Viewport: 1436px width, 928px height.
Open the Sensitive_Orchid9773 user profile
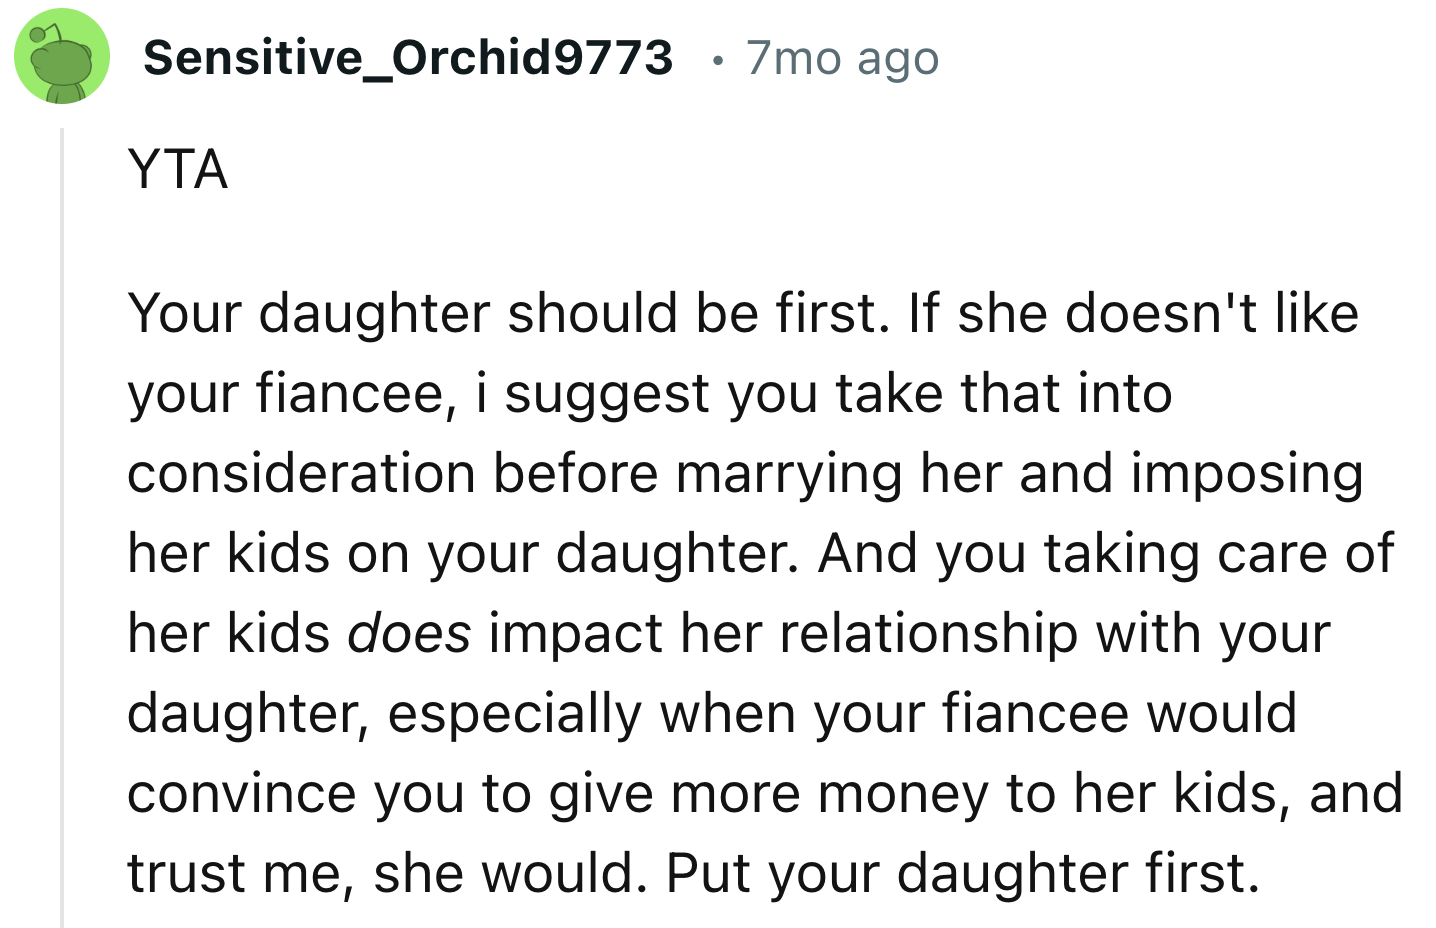pos(408,57)
